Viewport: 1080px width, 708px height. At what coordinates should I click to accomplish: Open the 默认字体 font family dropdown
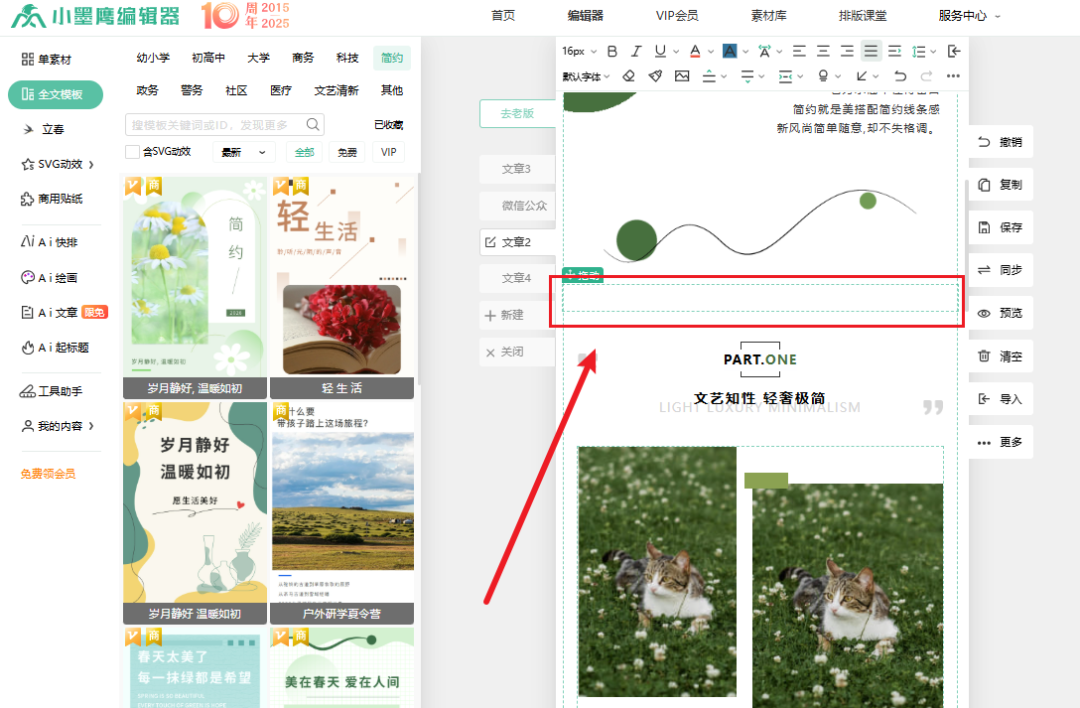pos(585,76)
